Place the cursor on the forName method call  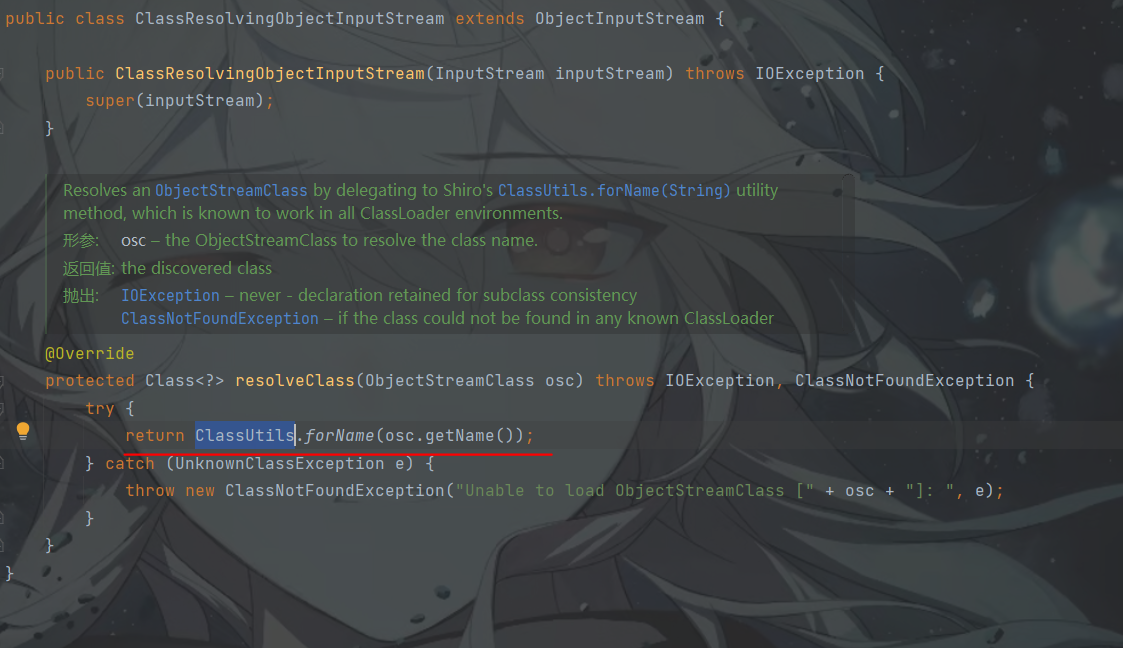339,435
